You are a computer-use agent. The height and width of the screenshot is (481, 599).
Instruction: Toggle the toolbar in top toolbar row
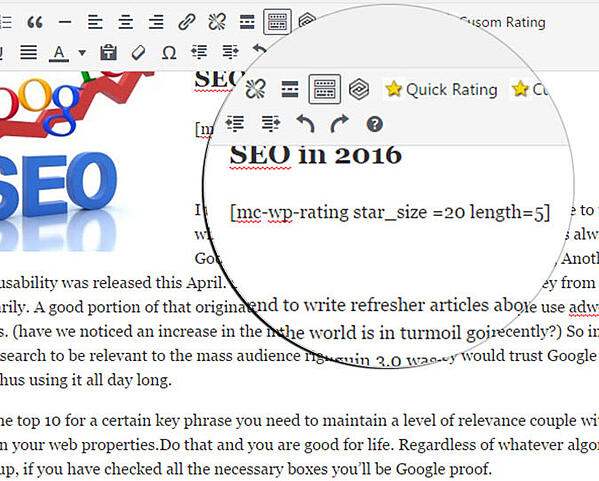[x=277, y=22]
